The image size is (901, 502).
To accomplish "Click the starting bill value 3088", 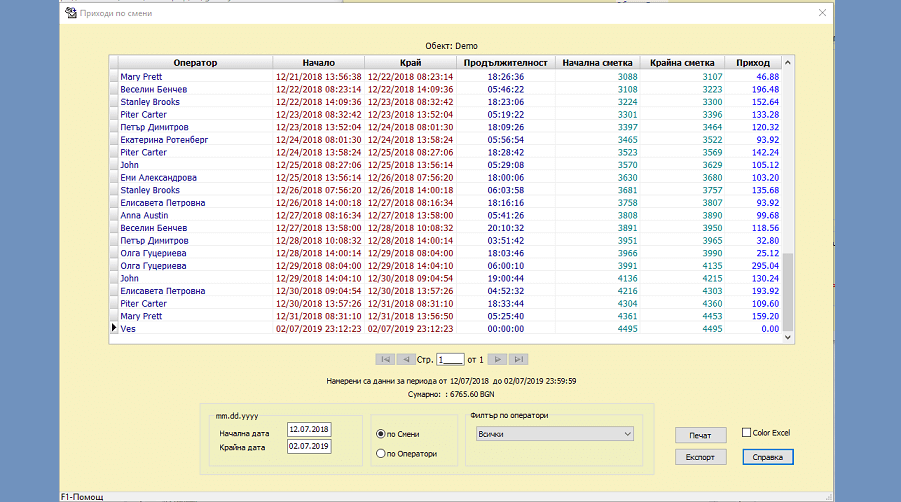I will tap(627, 76).
